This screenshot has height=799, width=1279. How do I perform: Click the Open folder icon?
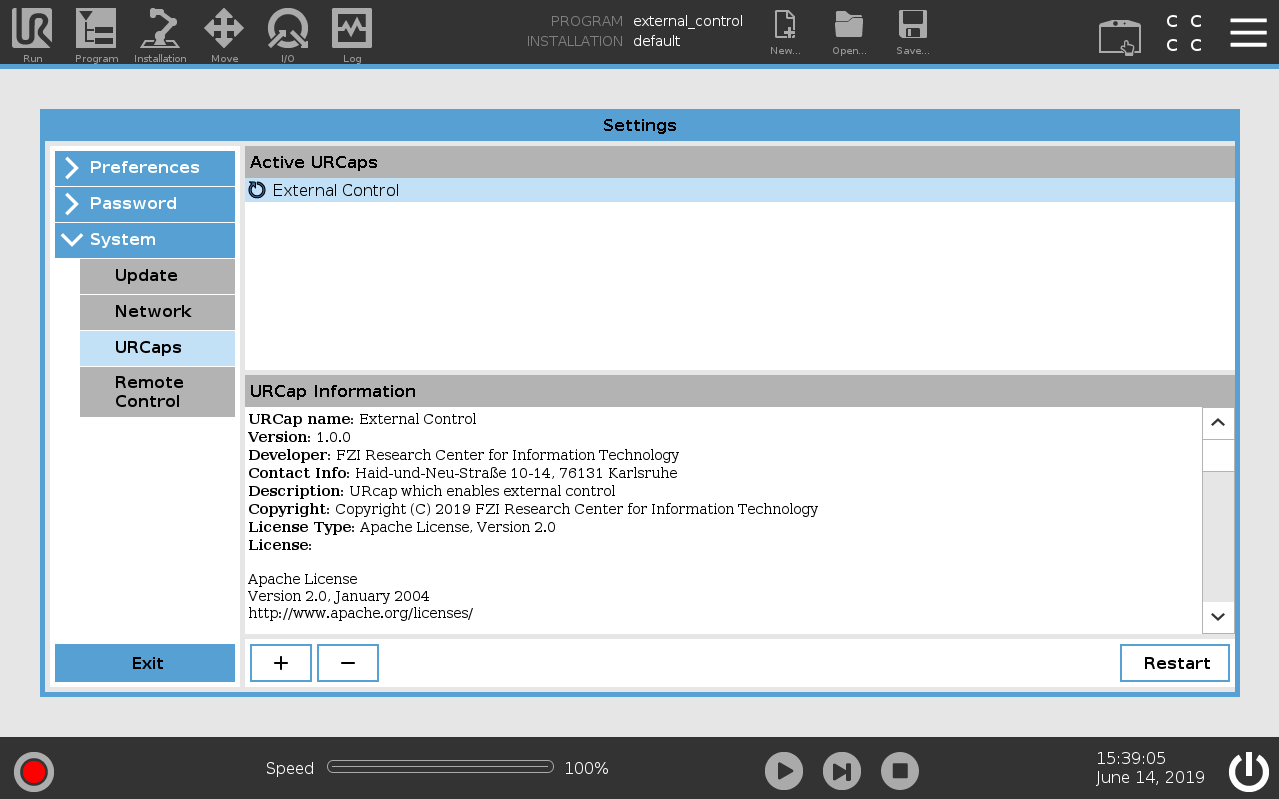click(x=848, y=30)
